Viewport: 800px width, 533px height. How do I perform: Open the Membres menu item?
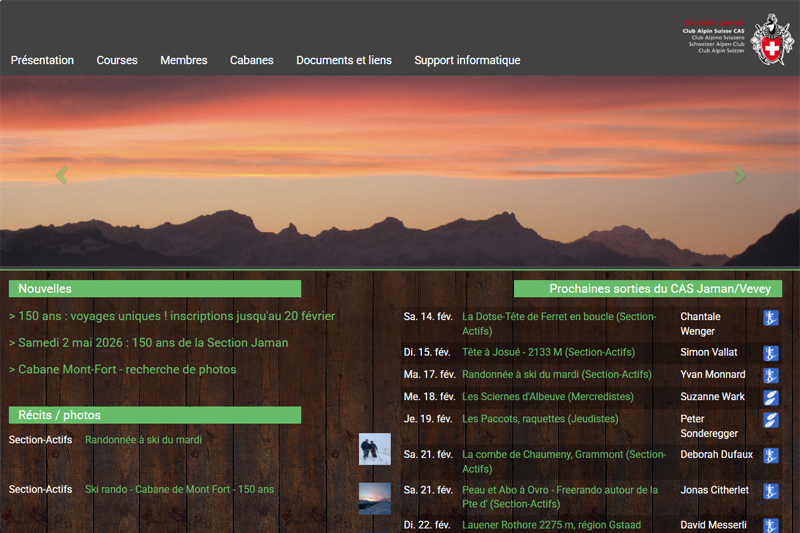point(184,60)
